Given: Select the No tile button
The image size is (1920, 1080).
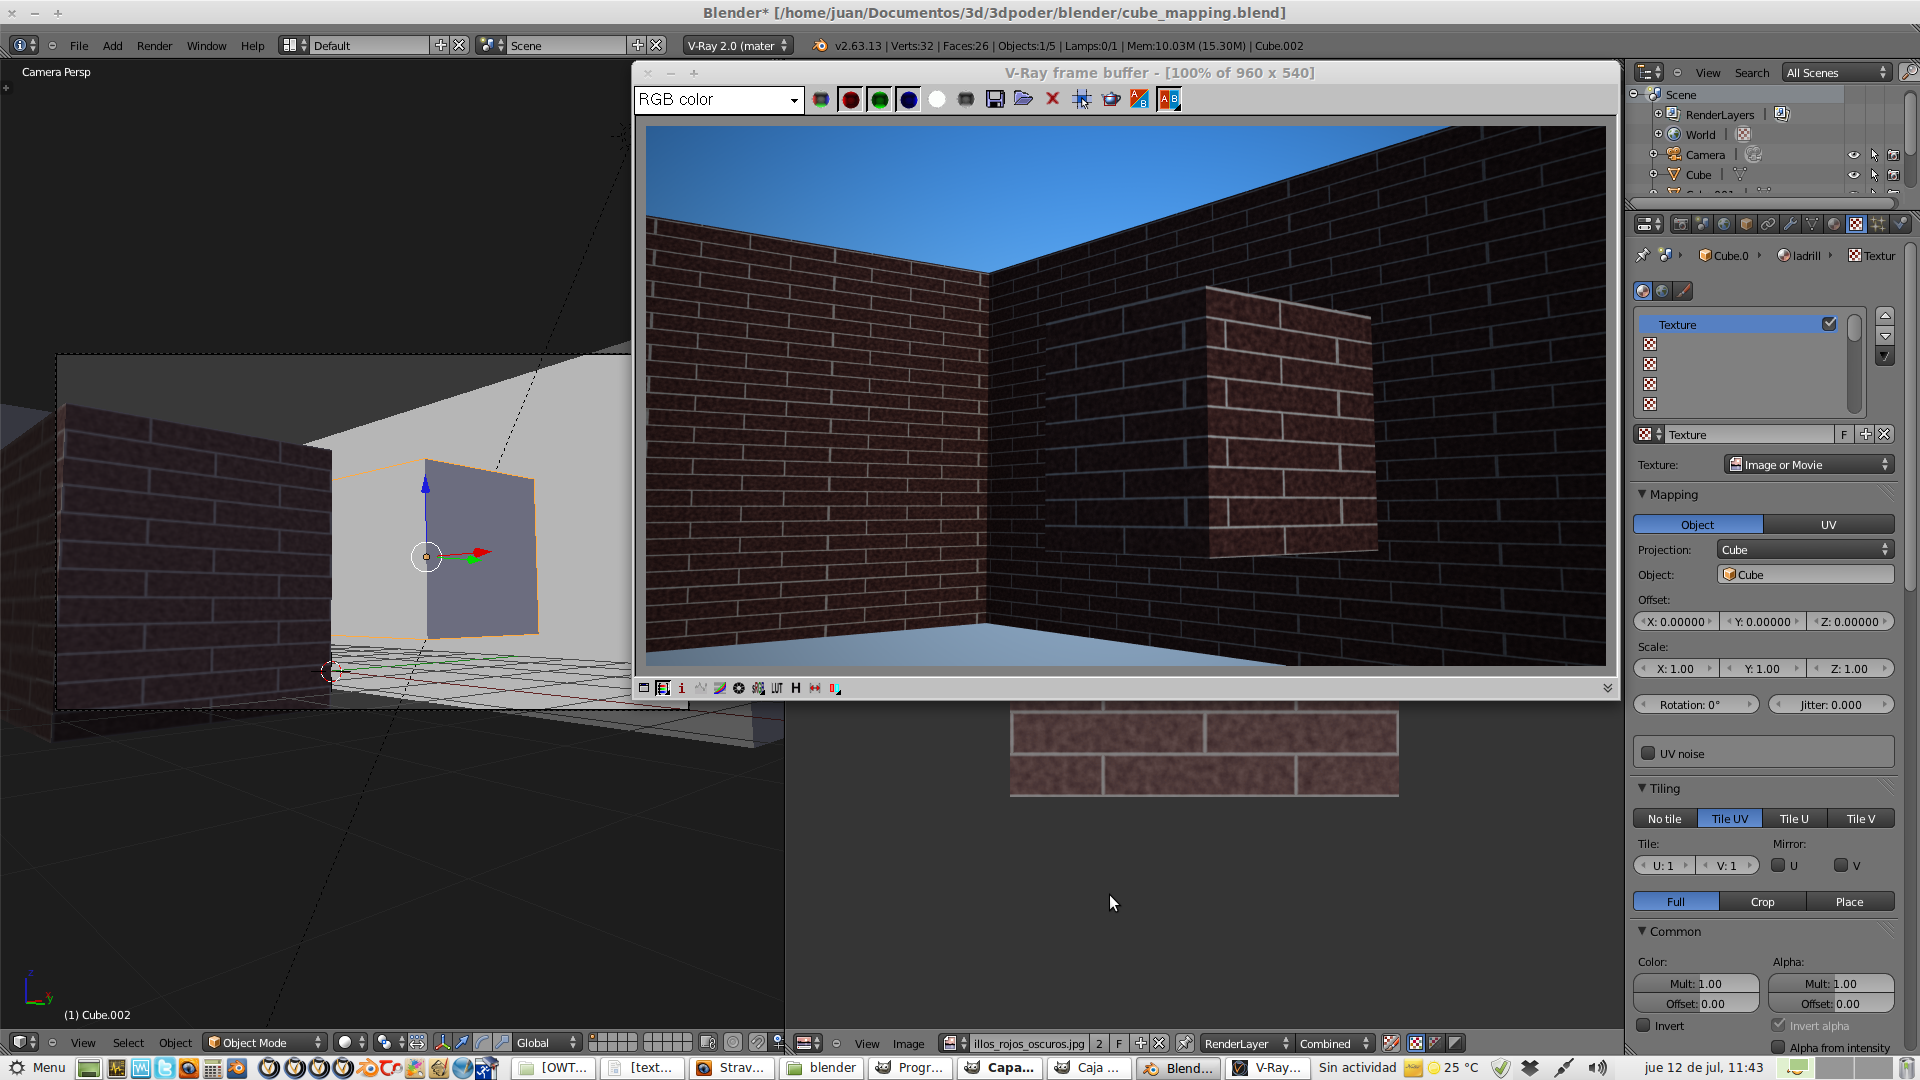Looking at the screenshot, I should [x=1664, y=819].
